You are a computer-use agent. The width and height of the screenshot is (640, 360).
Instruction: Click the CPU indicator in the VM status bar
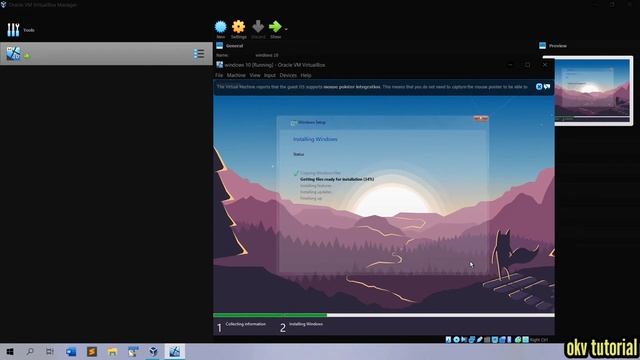pos(509,340)
